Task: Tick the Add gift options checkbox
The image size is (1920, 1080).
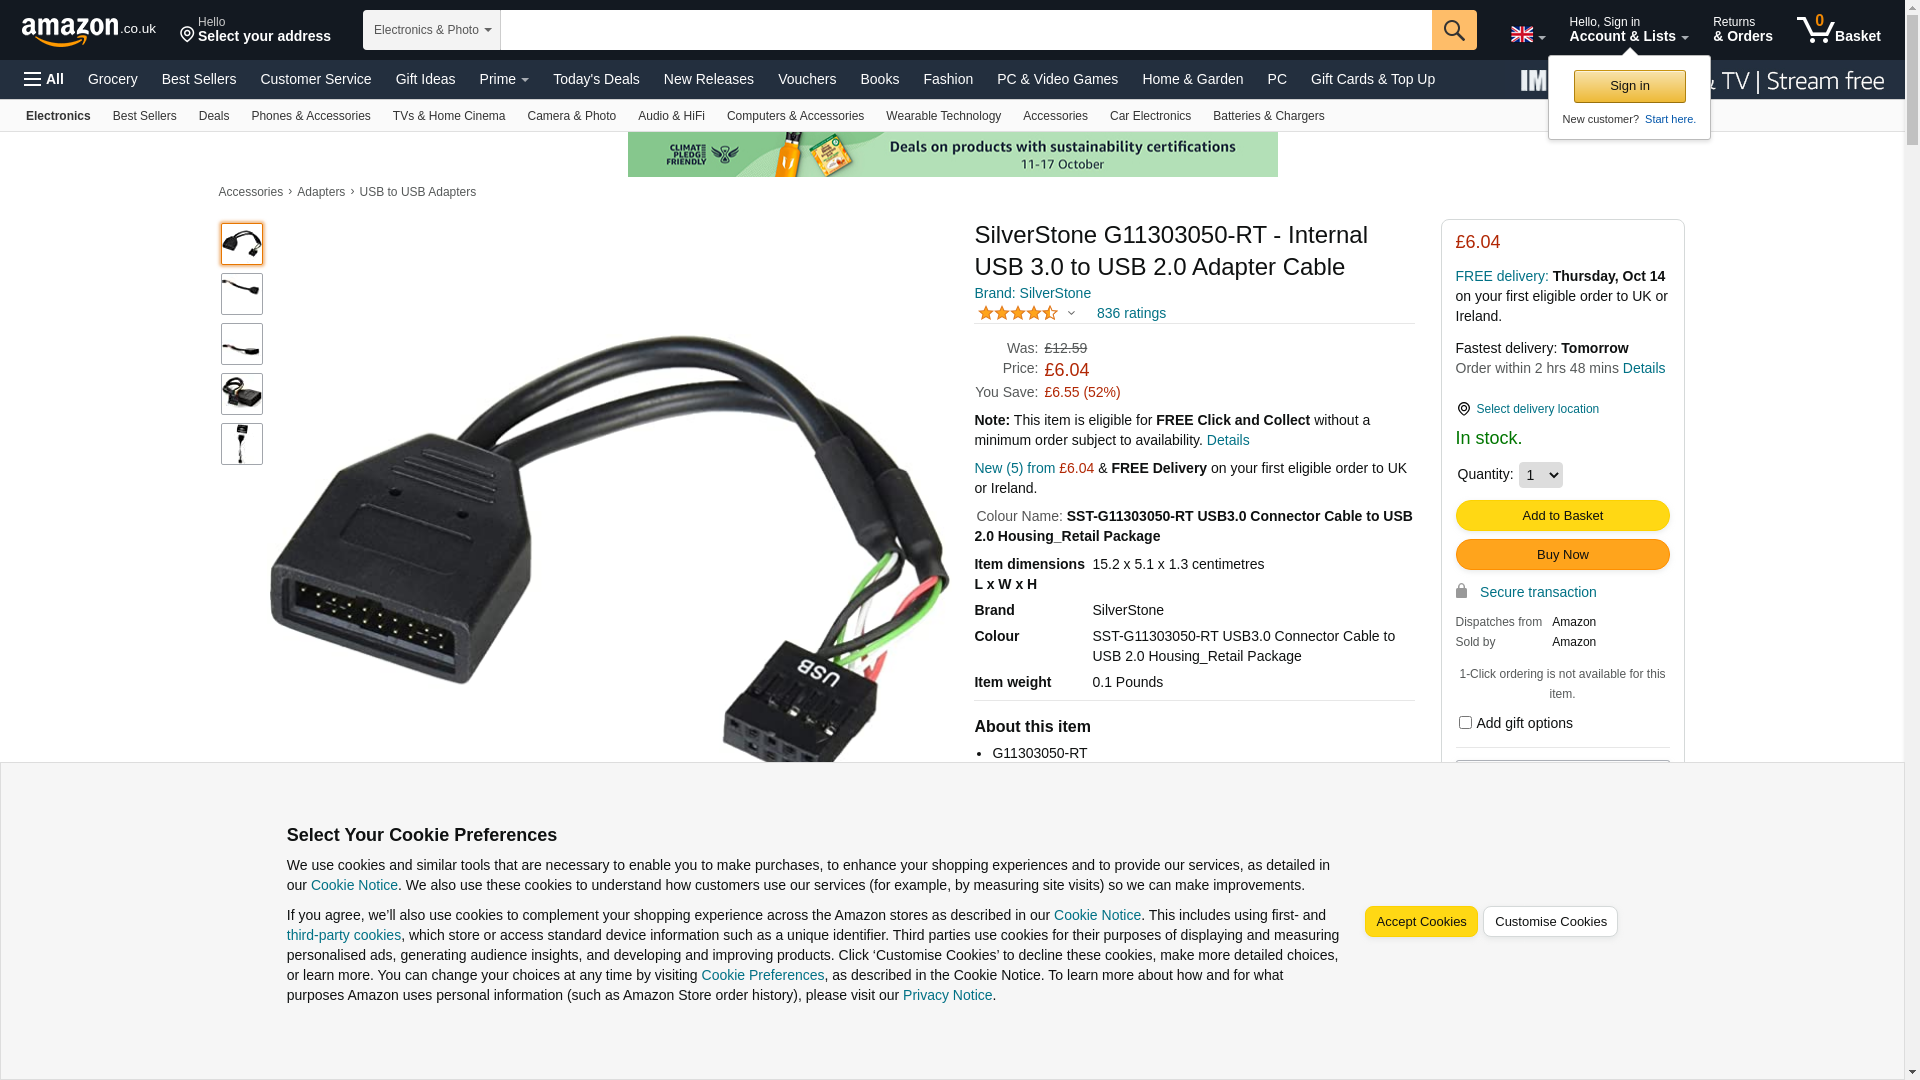Action: [x=1465, y=722]
